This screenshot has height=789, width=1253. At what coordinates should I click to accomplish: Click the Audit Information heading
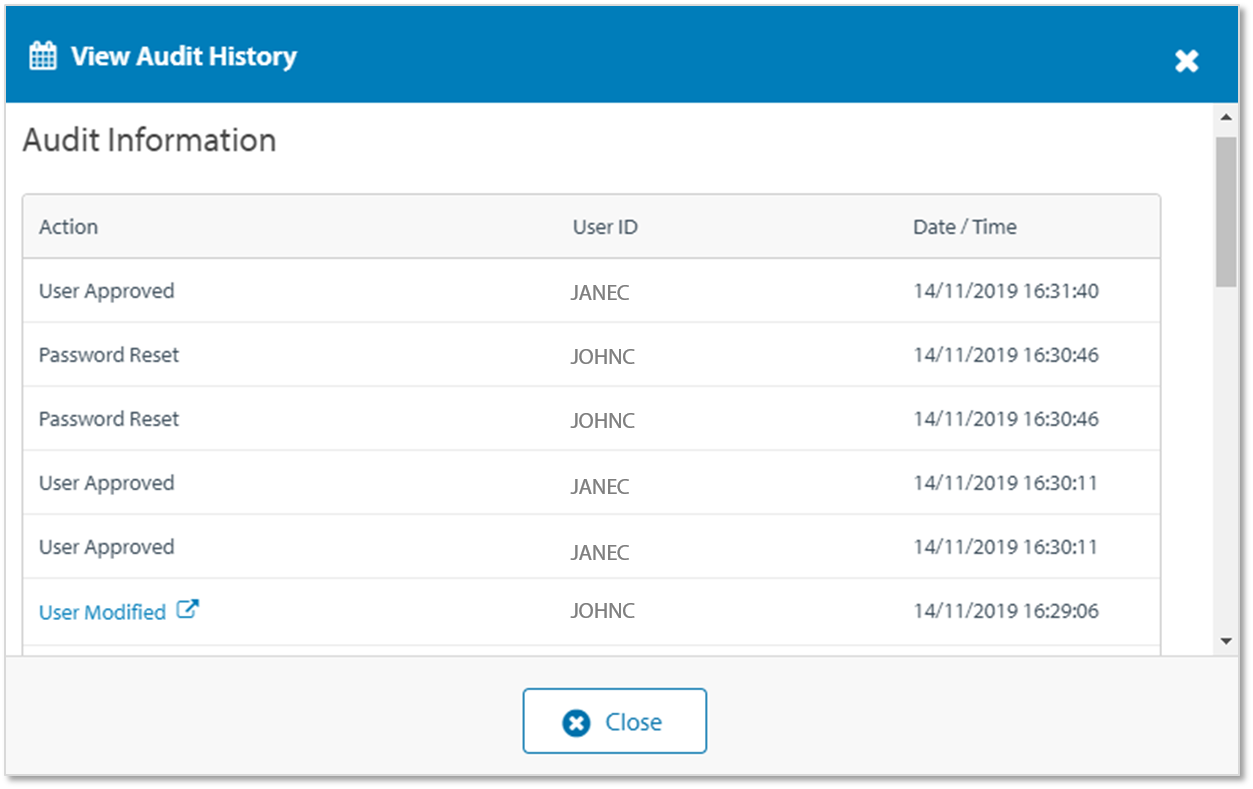coord(149,140)
